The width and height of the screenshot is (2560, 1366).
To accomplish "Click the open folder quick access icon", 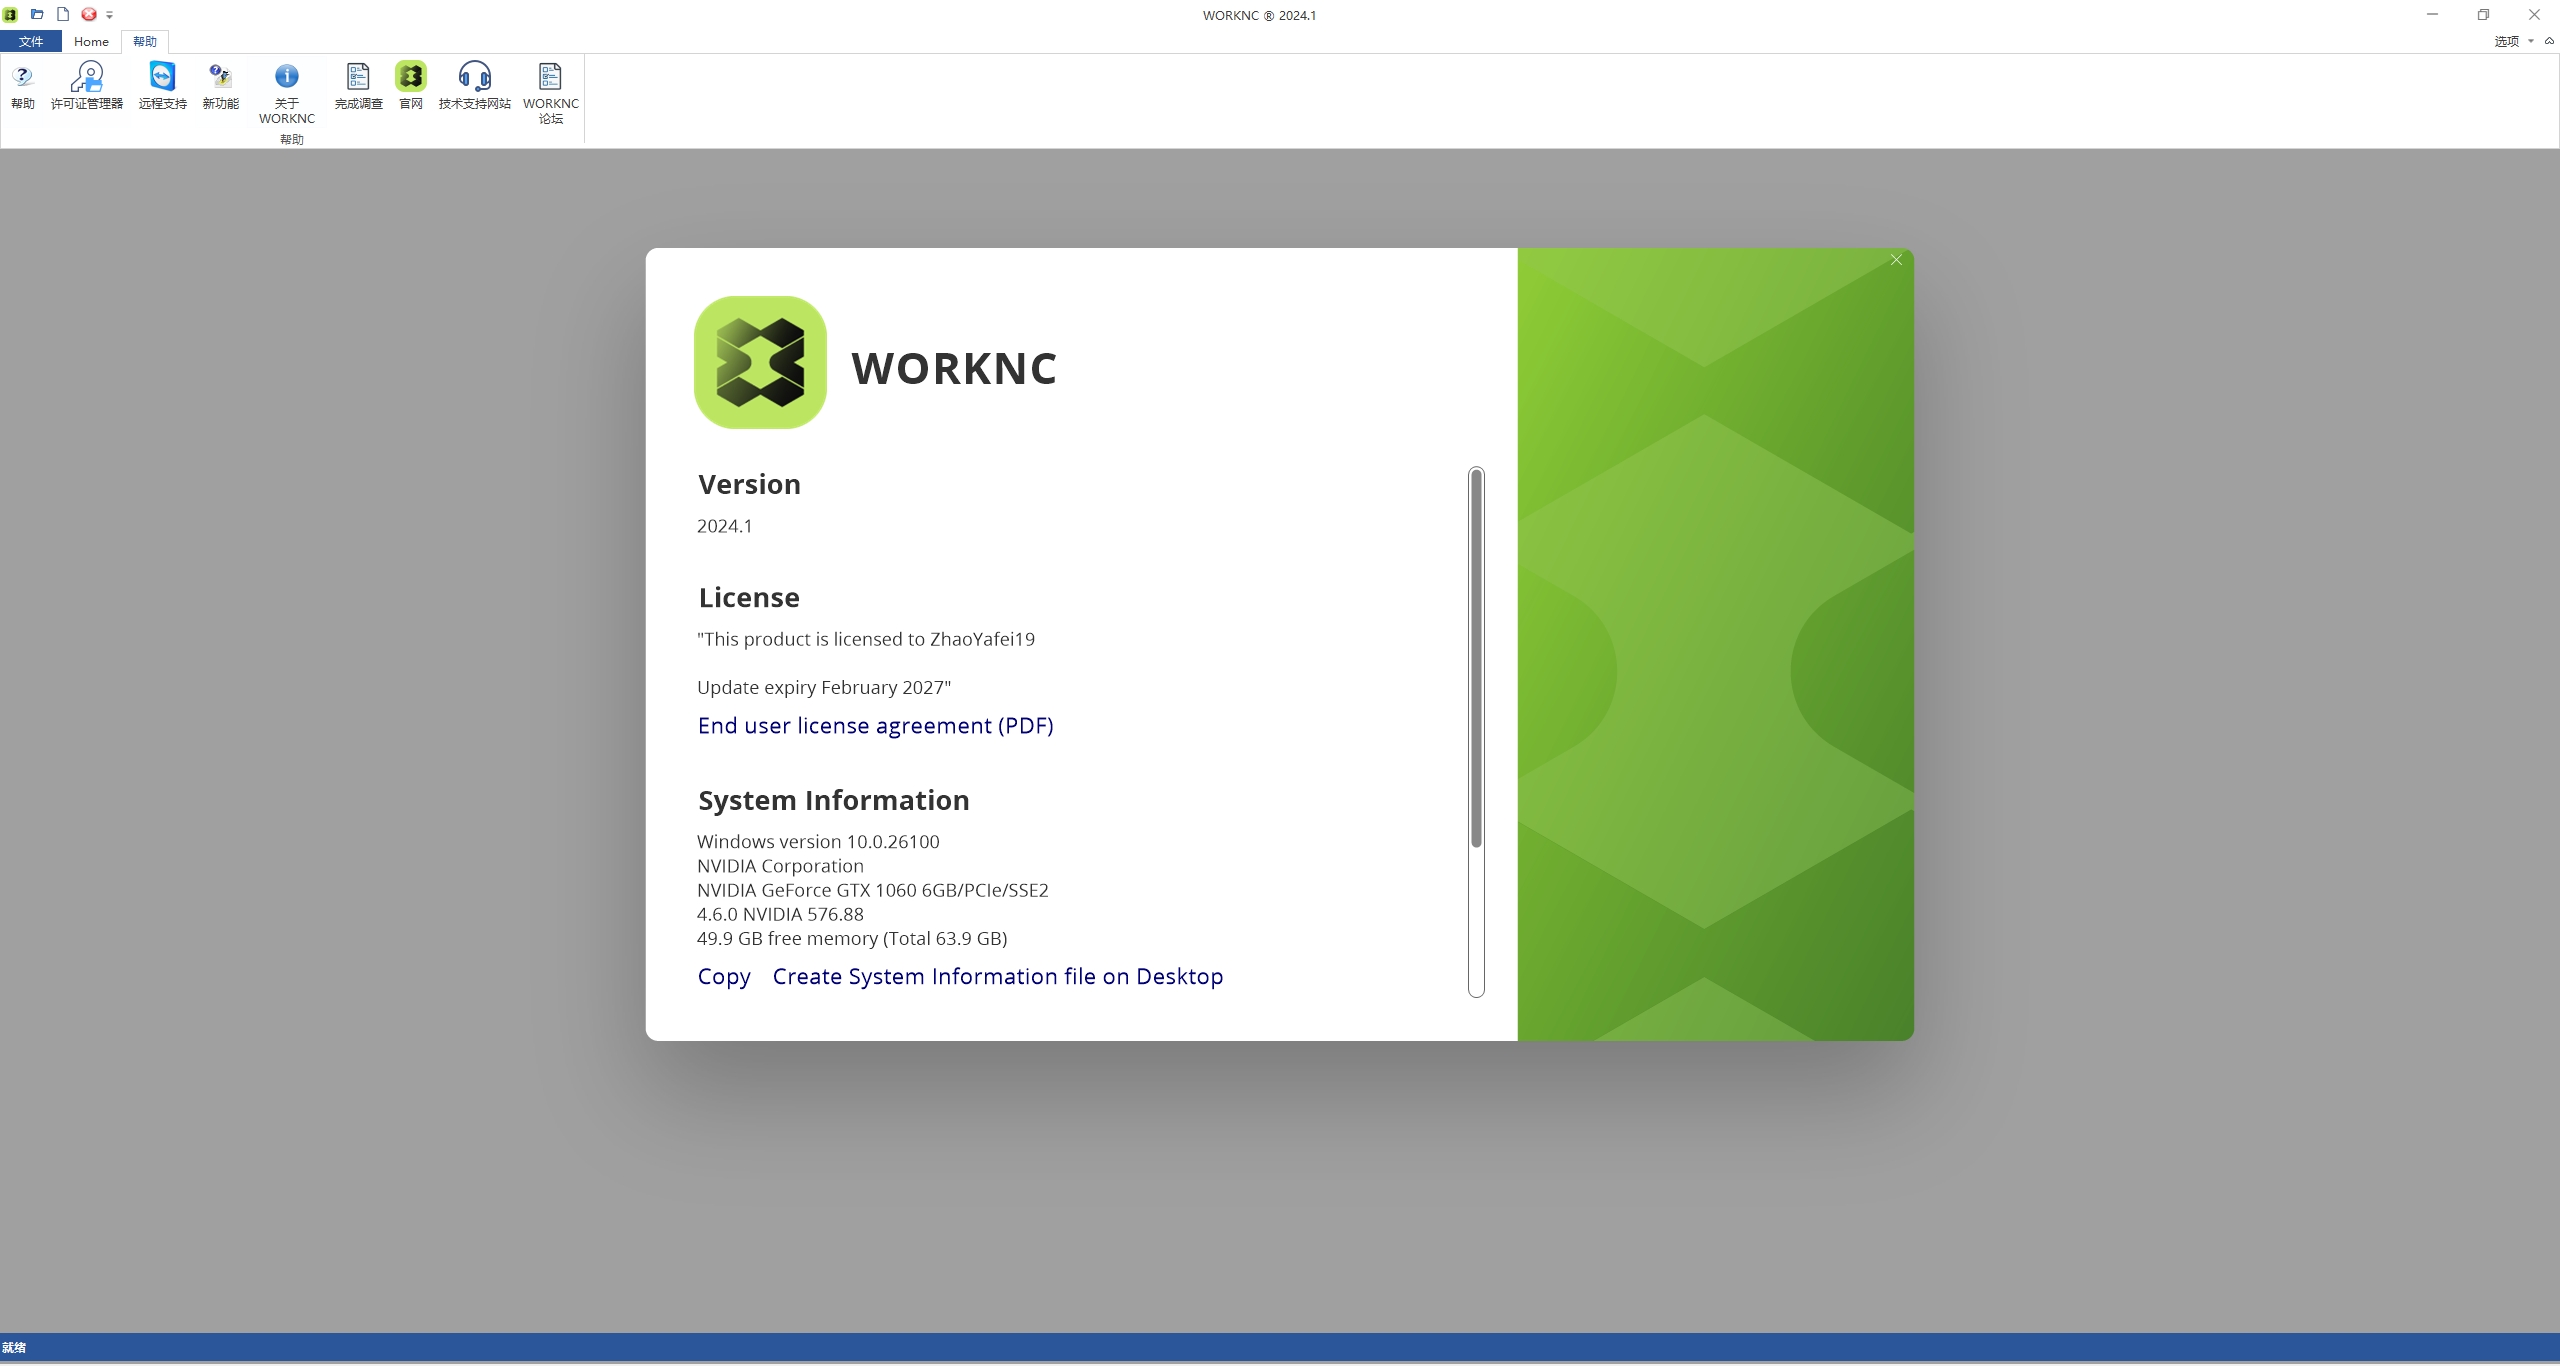I will (37, 14).
